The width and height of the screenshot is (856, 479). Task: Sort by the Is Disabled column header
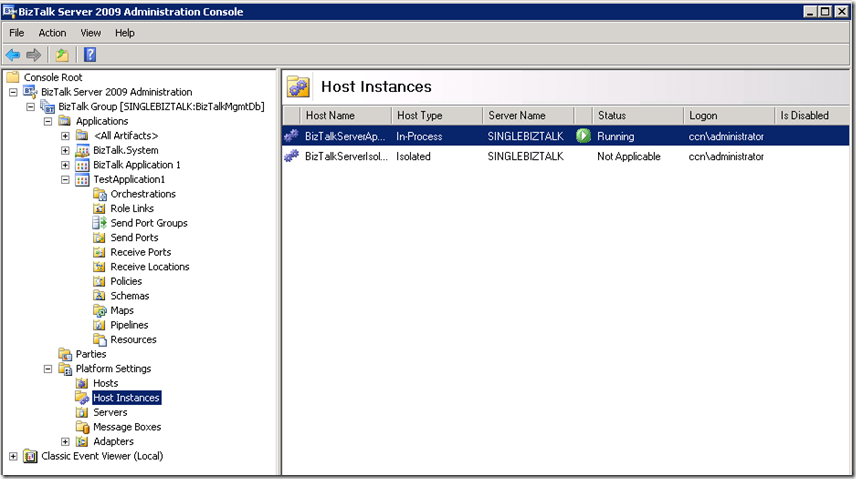pos(812,115)
